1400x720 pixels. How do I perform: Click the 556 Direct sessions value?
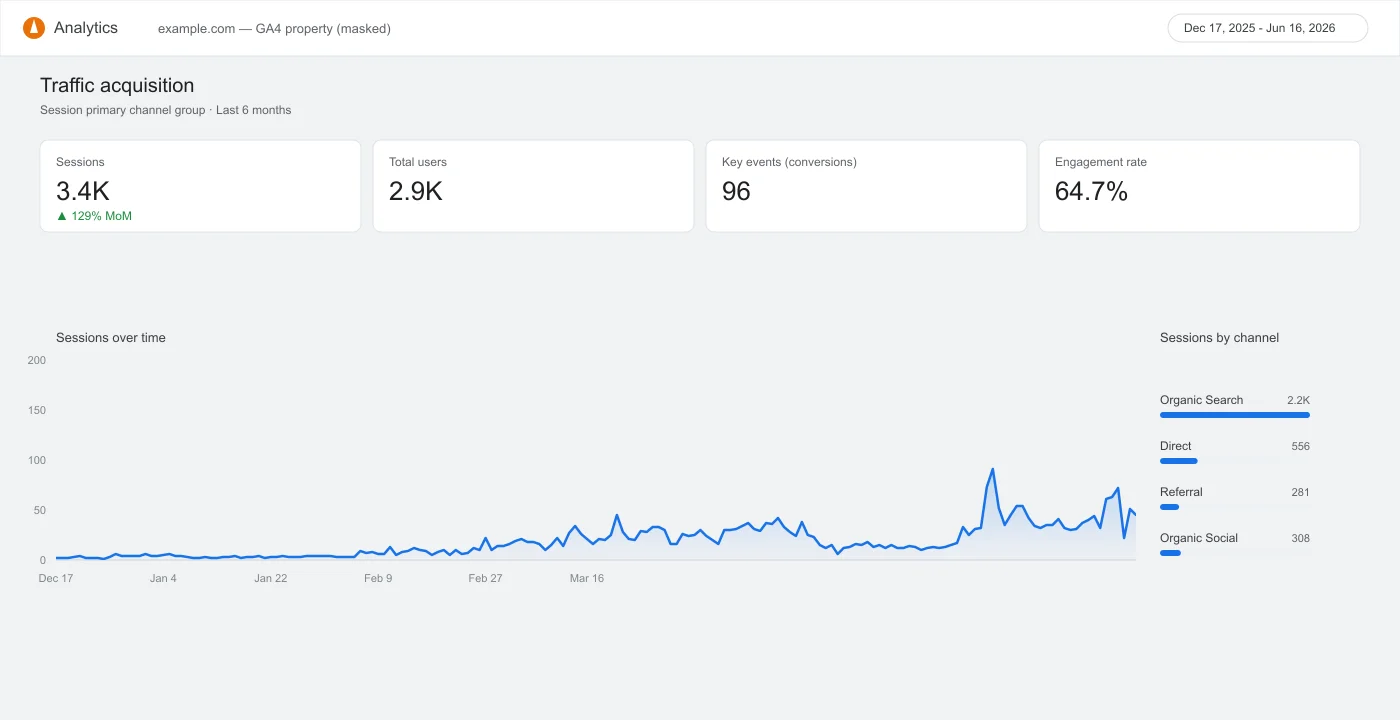click(1300, 446)
